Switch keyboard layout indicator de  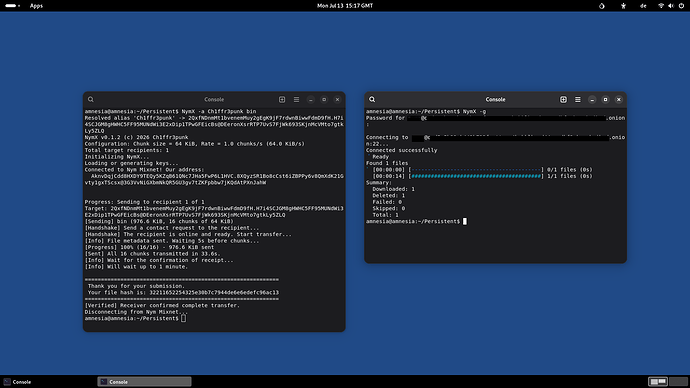tap(643, 6)
